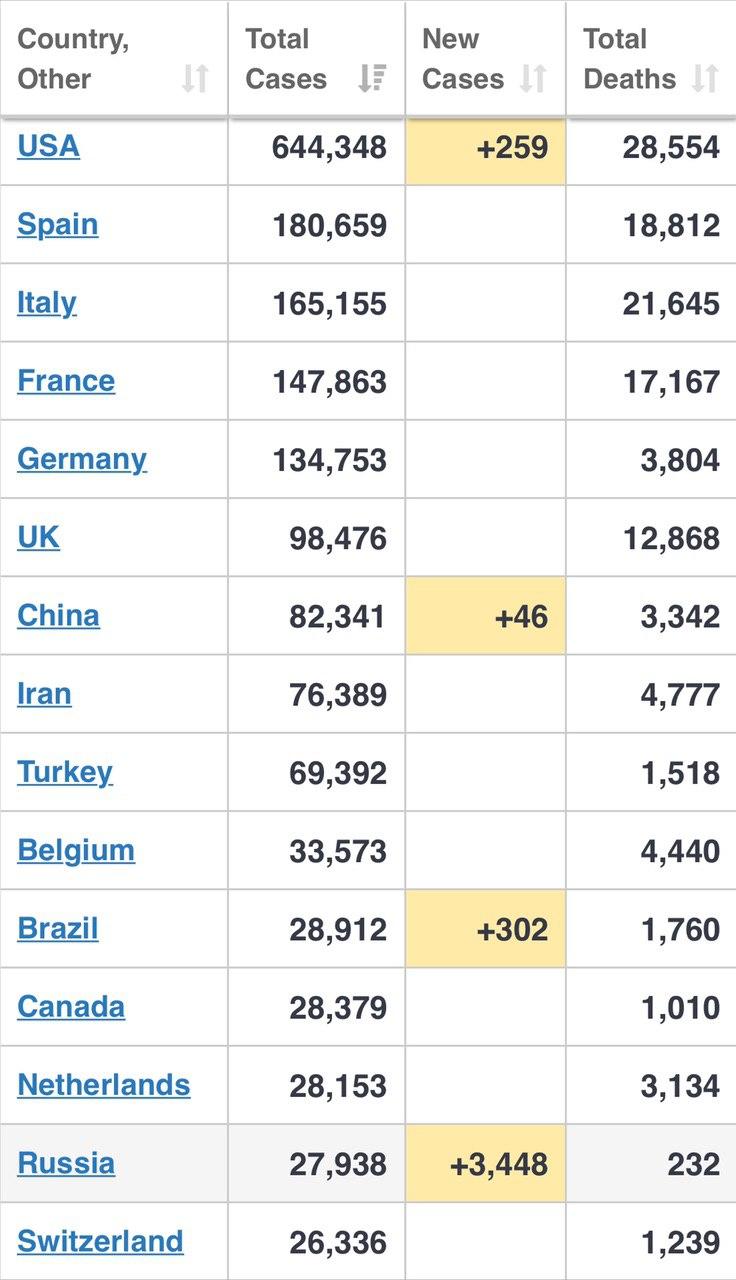Click the Germany link
This screenshot has height=1280, width=736.
[82, 459]
